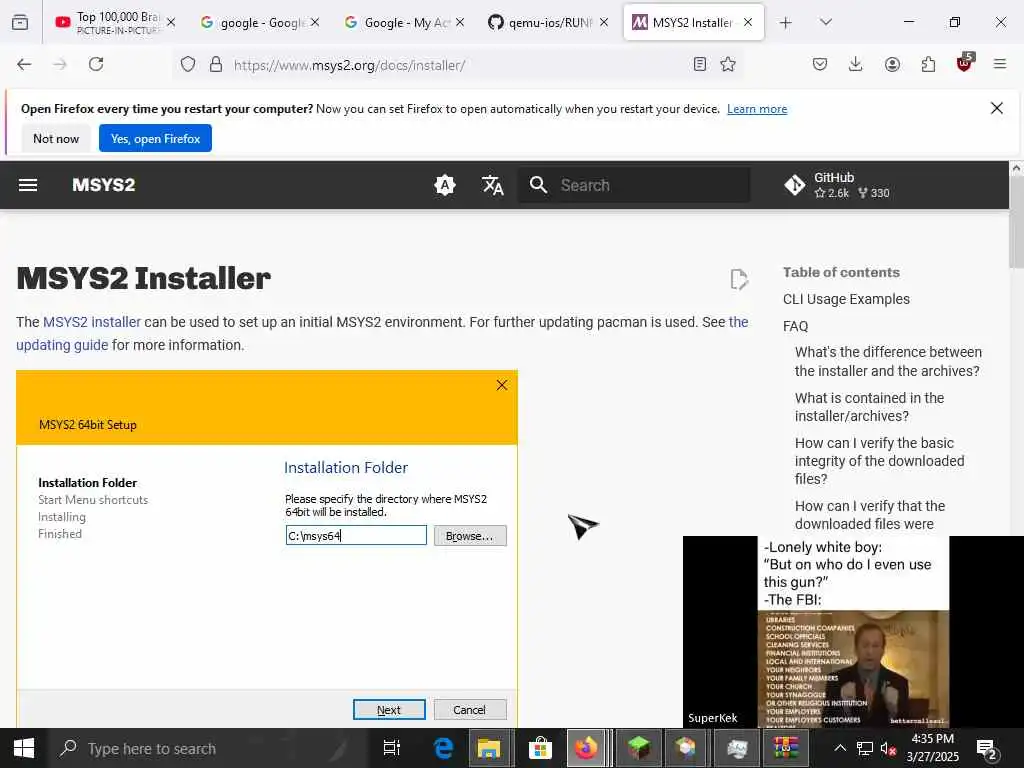Image resolution: width=1024 pixels, height=768 pixels.
Task: Open Task View on the taskbar
Action: (391, 748)
